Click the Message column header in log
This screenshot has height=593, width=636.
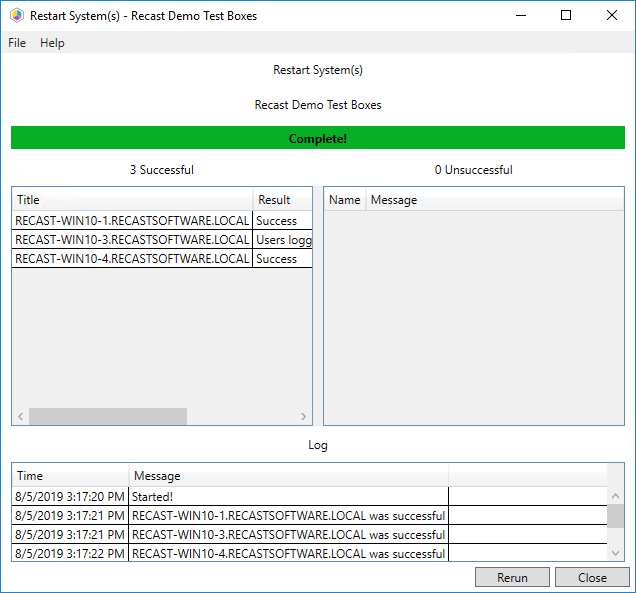point(289,475)
